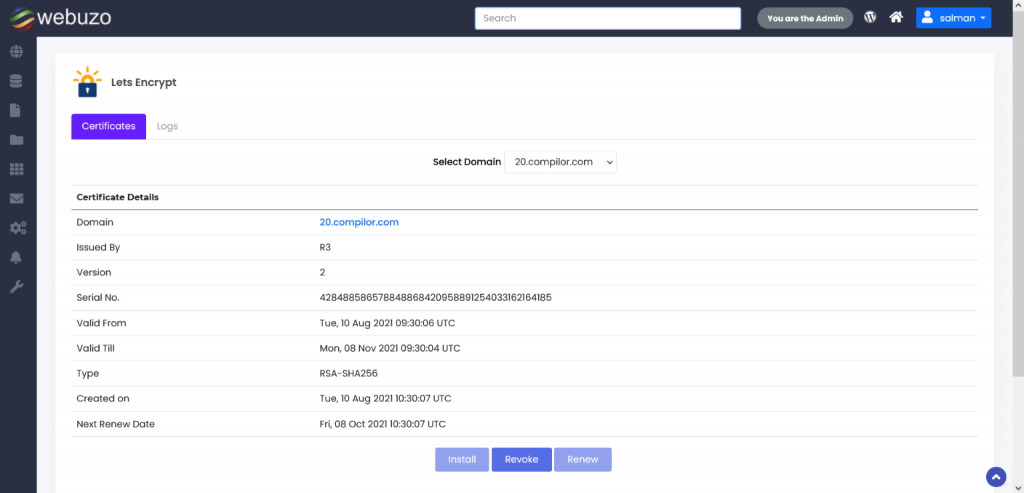The height and width of the screenshot is (493, 1024).
Task: Click the database icon in sidebar
Action: (17, 81)
